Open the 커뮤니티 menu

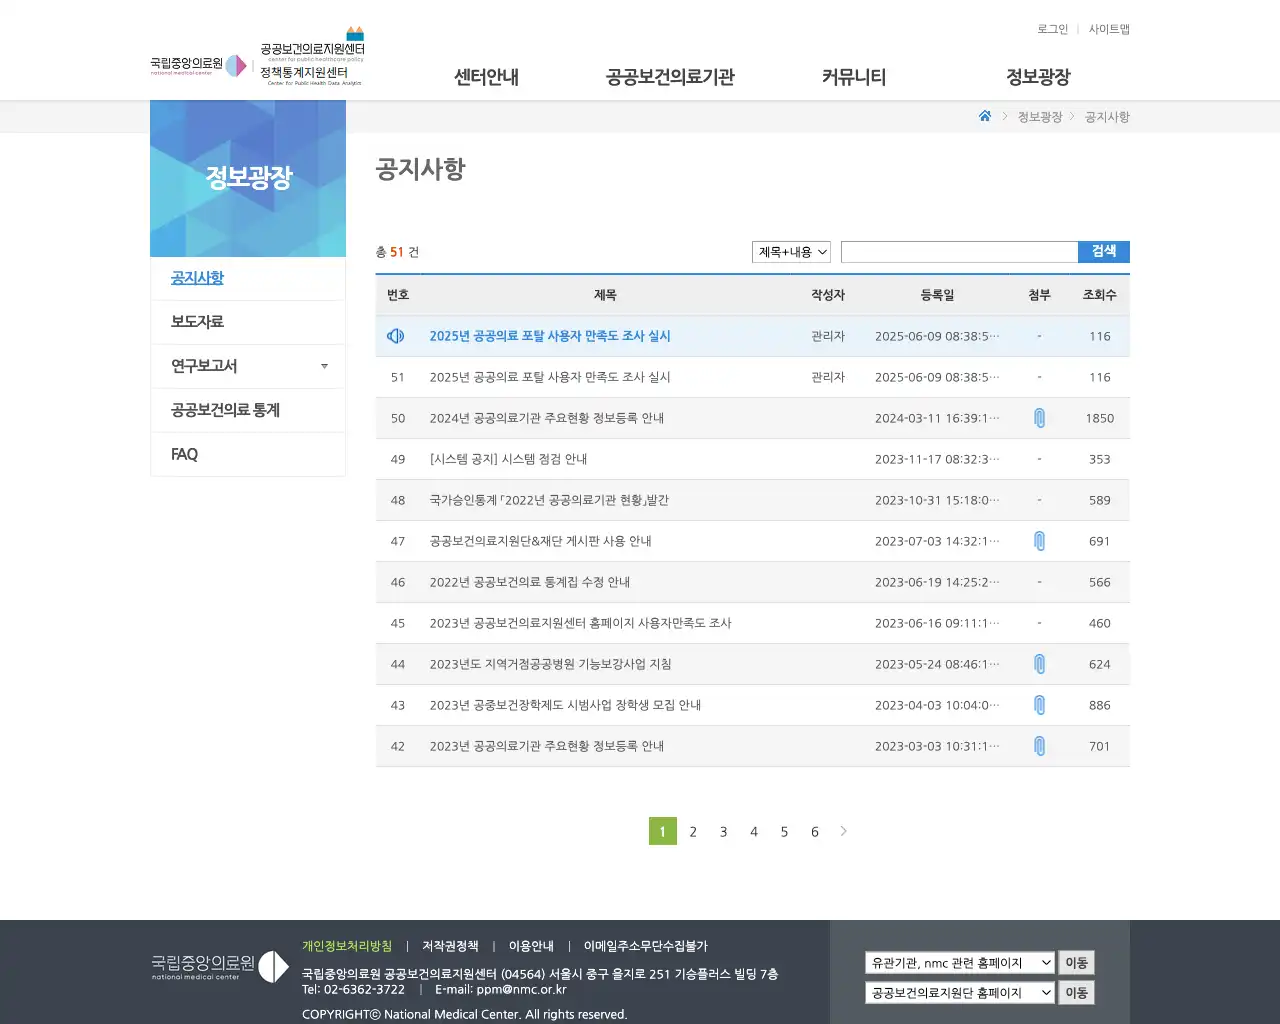pos(854,76)
